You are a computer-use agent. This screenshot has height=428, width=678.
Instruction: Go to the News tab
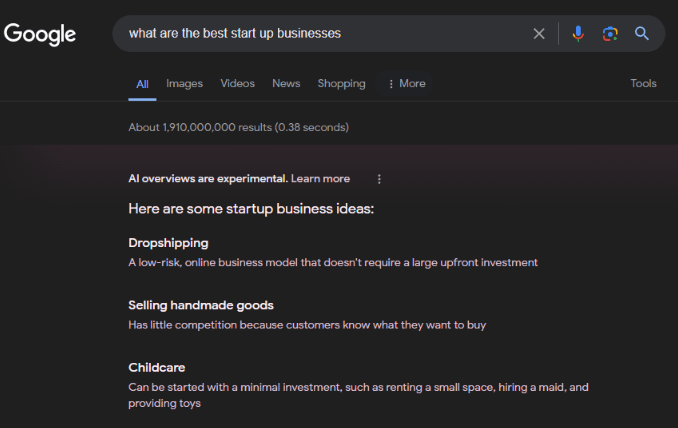(286, 84)
